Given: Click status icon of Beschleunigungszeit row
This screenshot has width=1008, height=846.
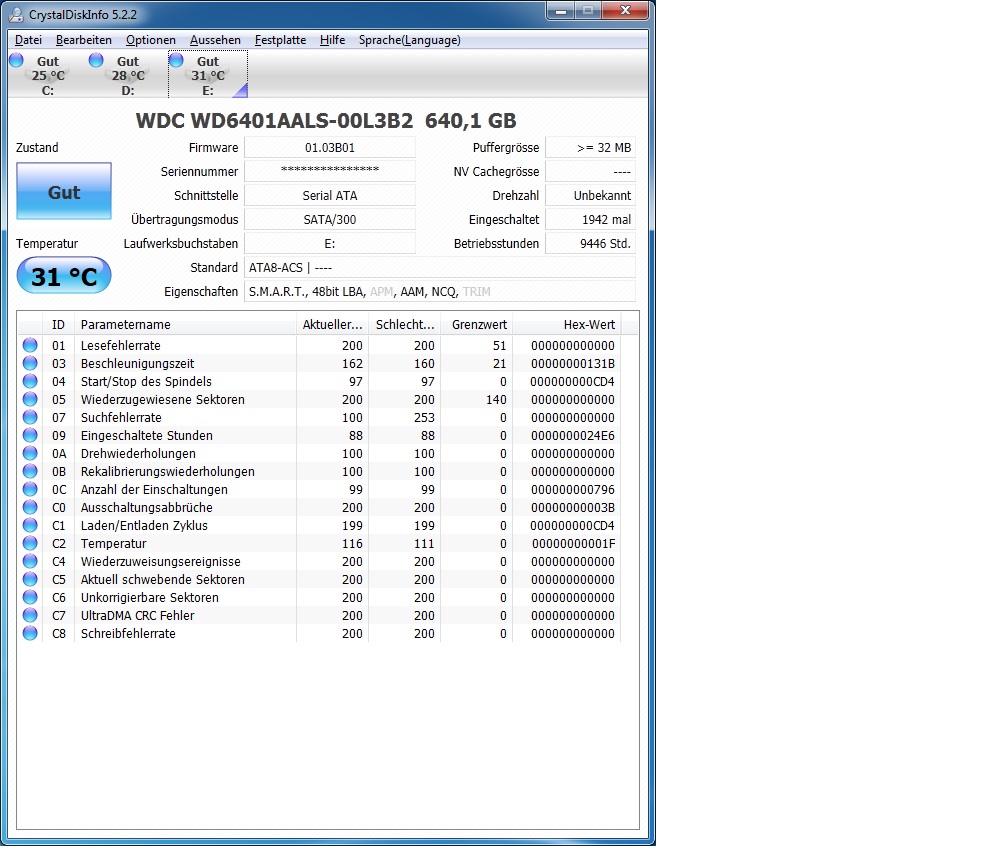Looking at the screenshot, I should coord(30,363).
